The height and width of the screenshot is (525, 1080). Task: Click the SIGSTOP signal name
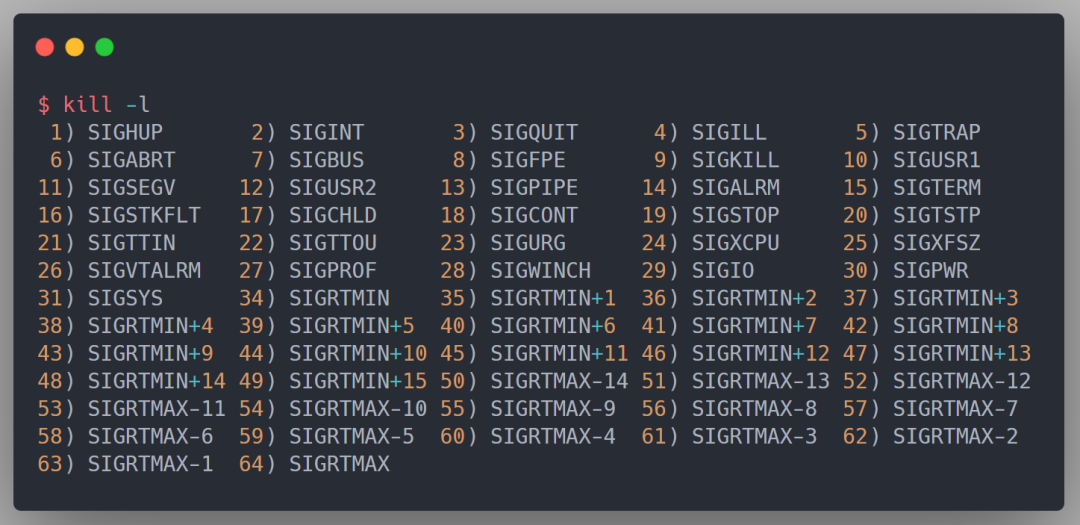(735, 215)
